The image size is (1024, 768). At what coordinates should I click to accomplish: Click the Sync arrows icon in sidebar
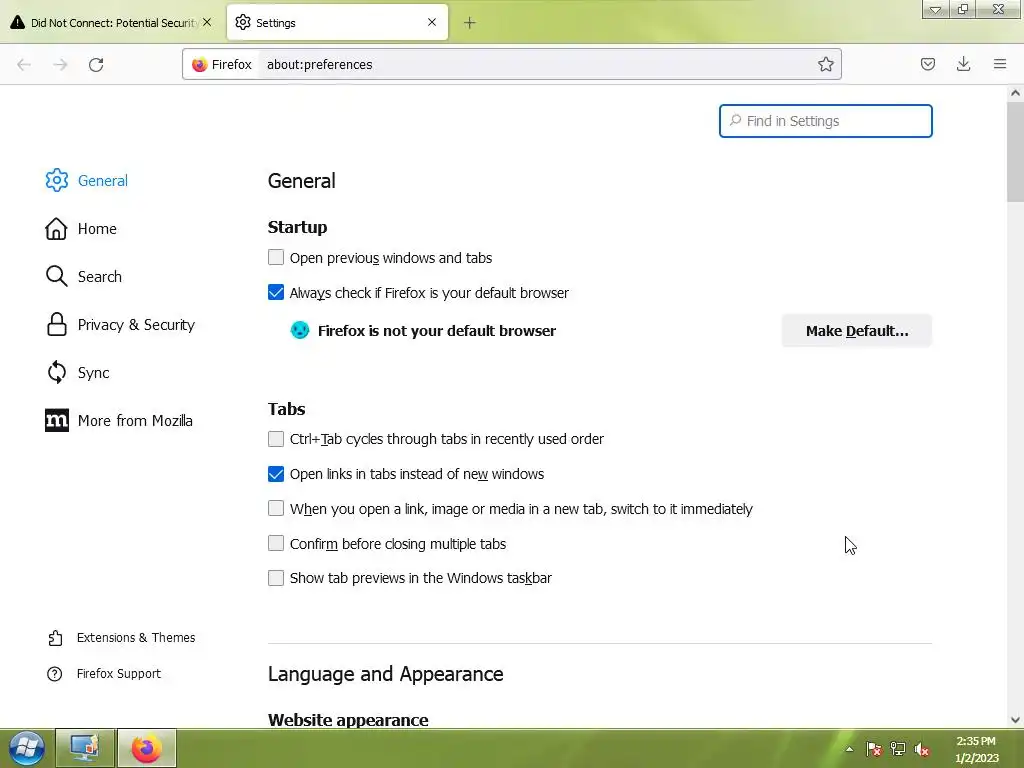point(57,372)
